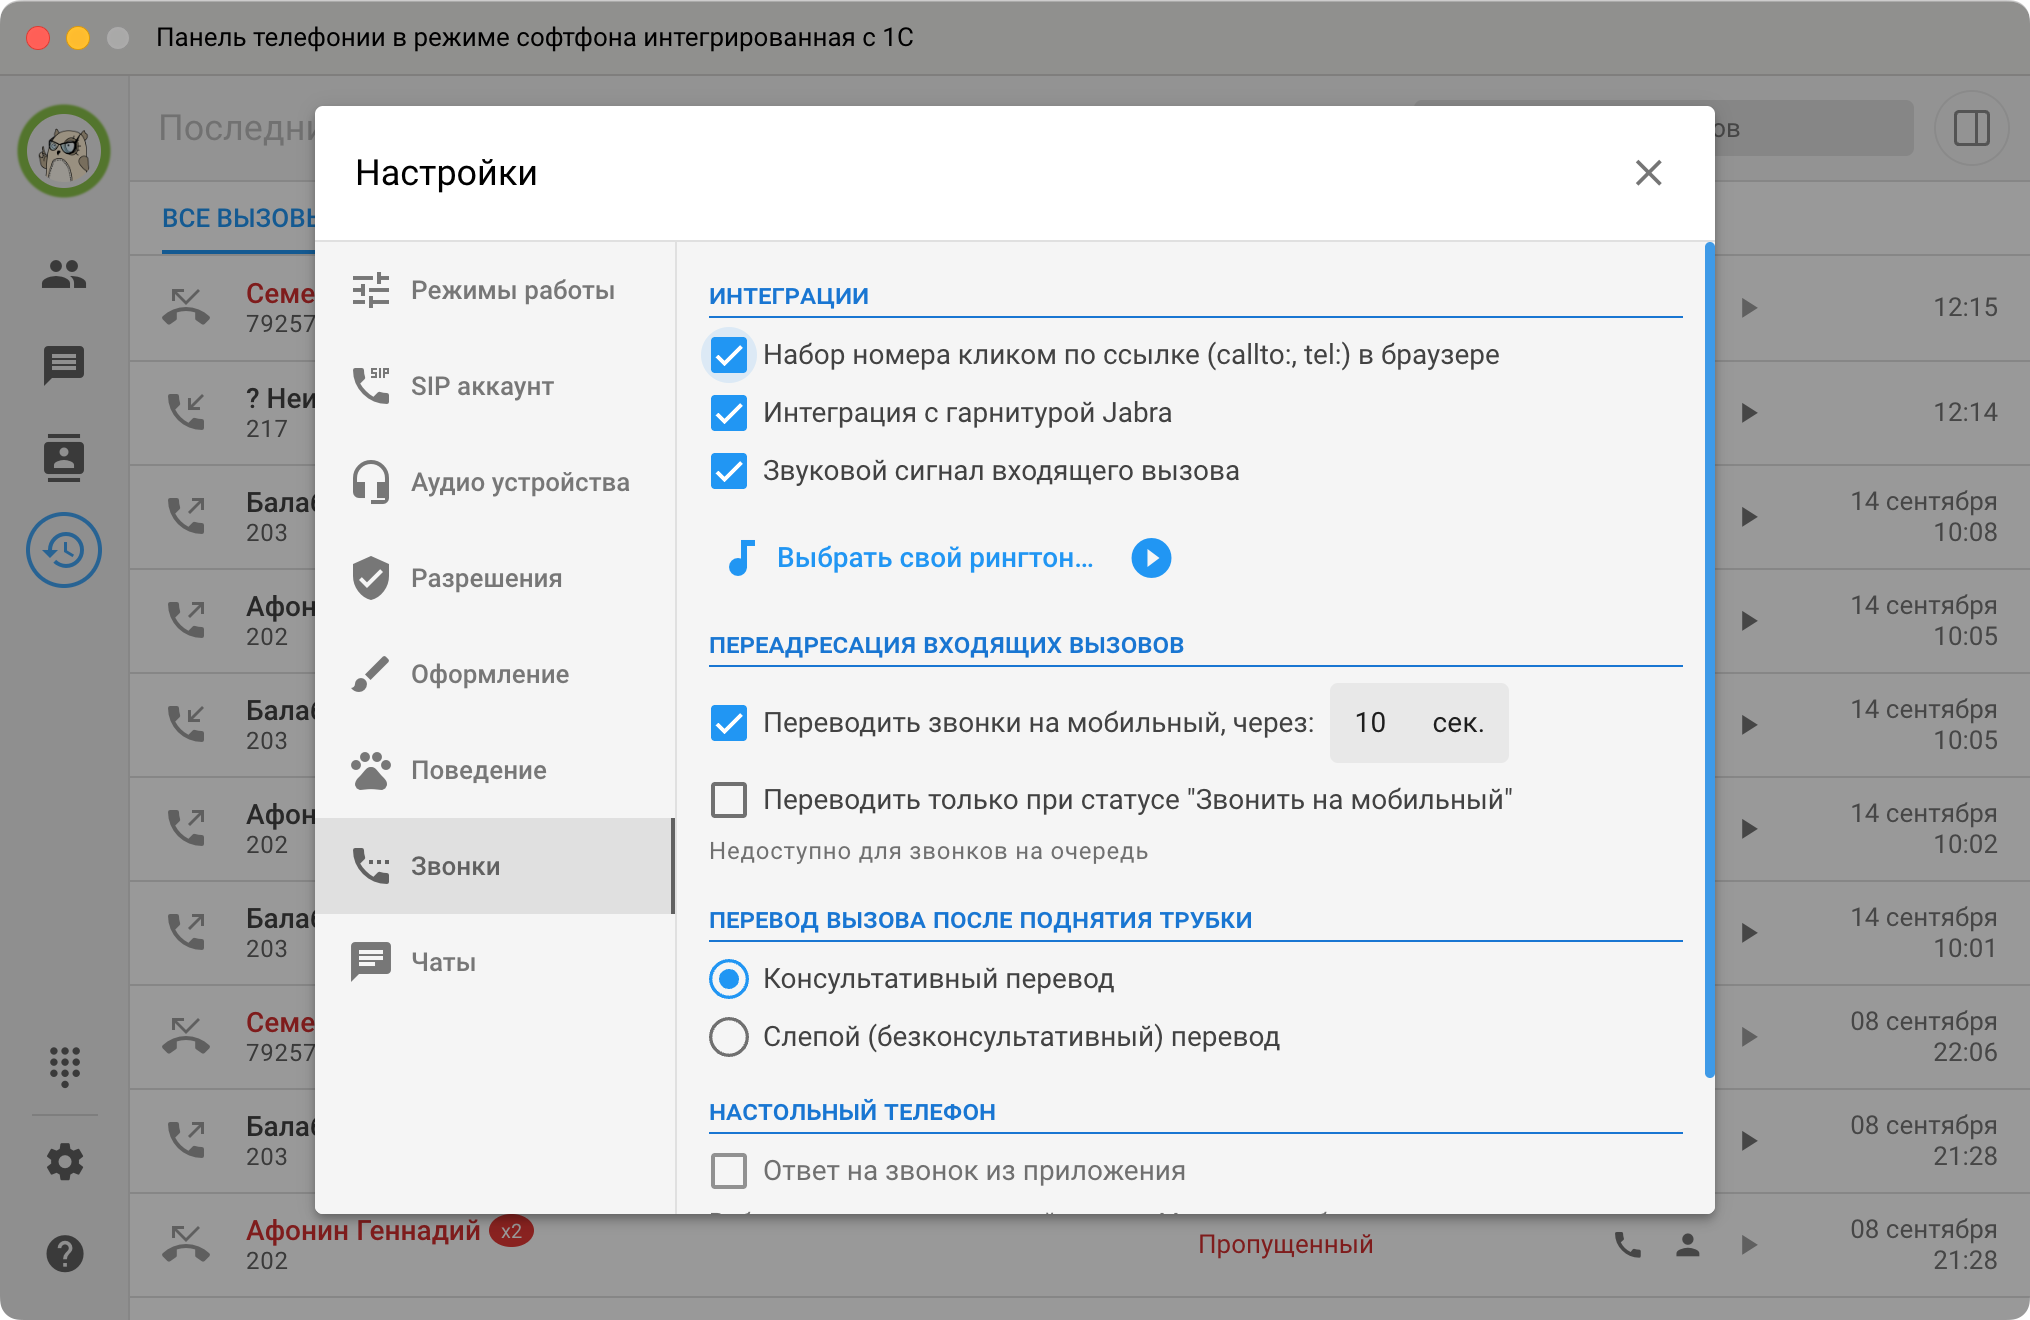The height and width of the screenshot is (1320, 2030).
Task: Select the Звонки phone icon in settings
Action: [x=371, y=866]
